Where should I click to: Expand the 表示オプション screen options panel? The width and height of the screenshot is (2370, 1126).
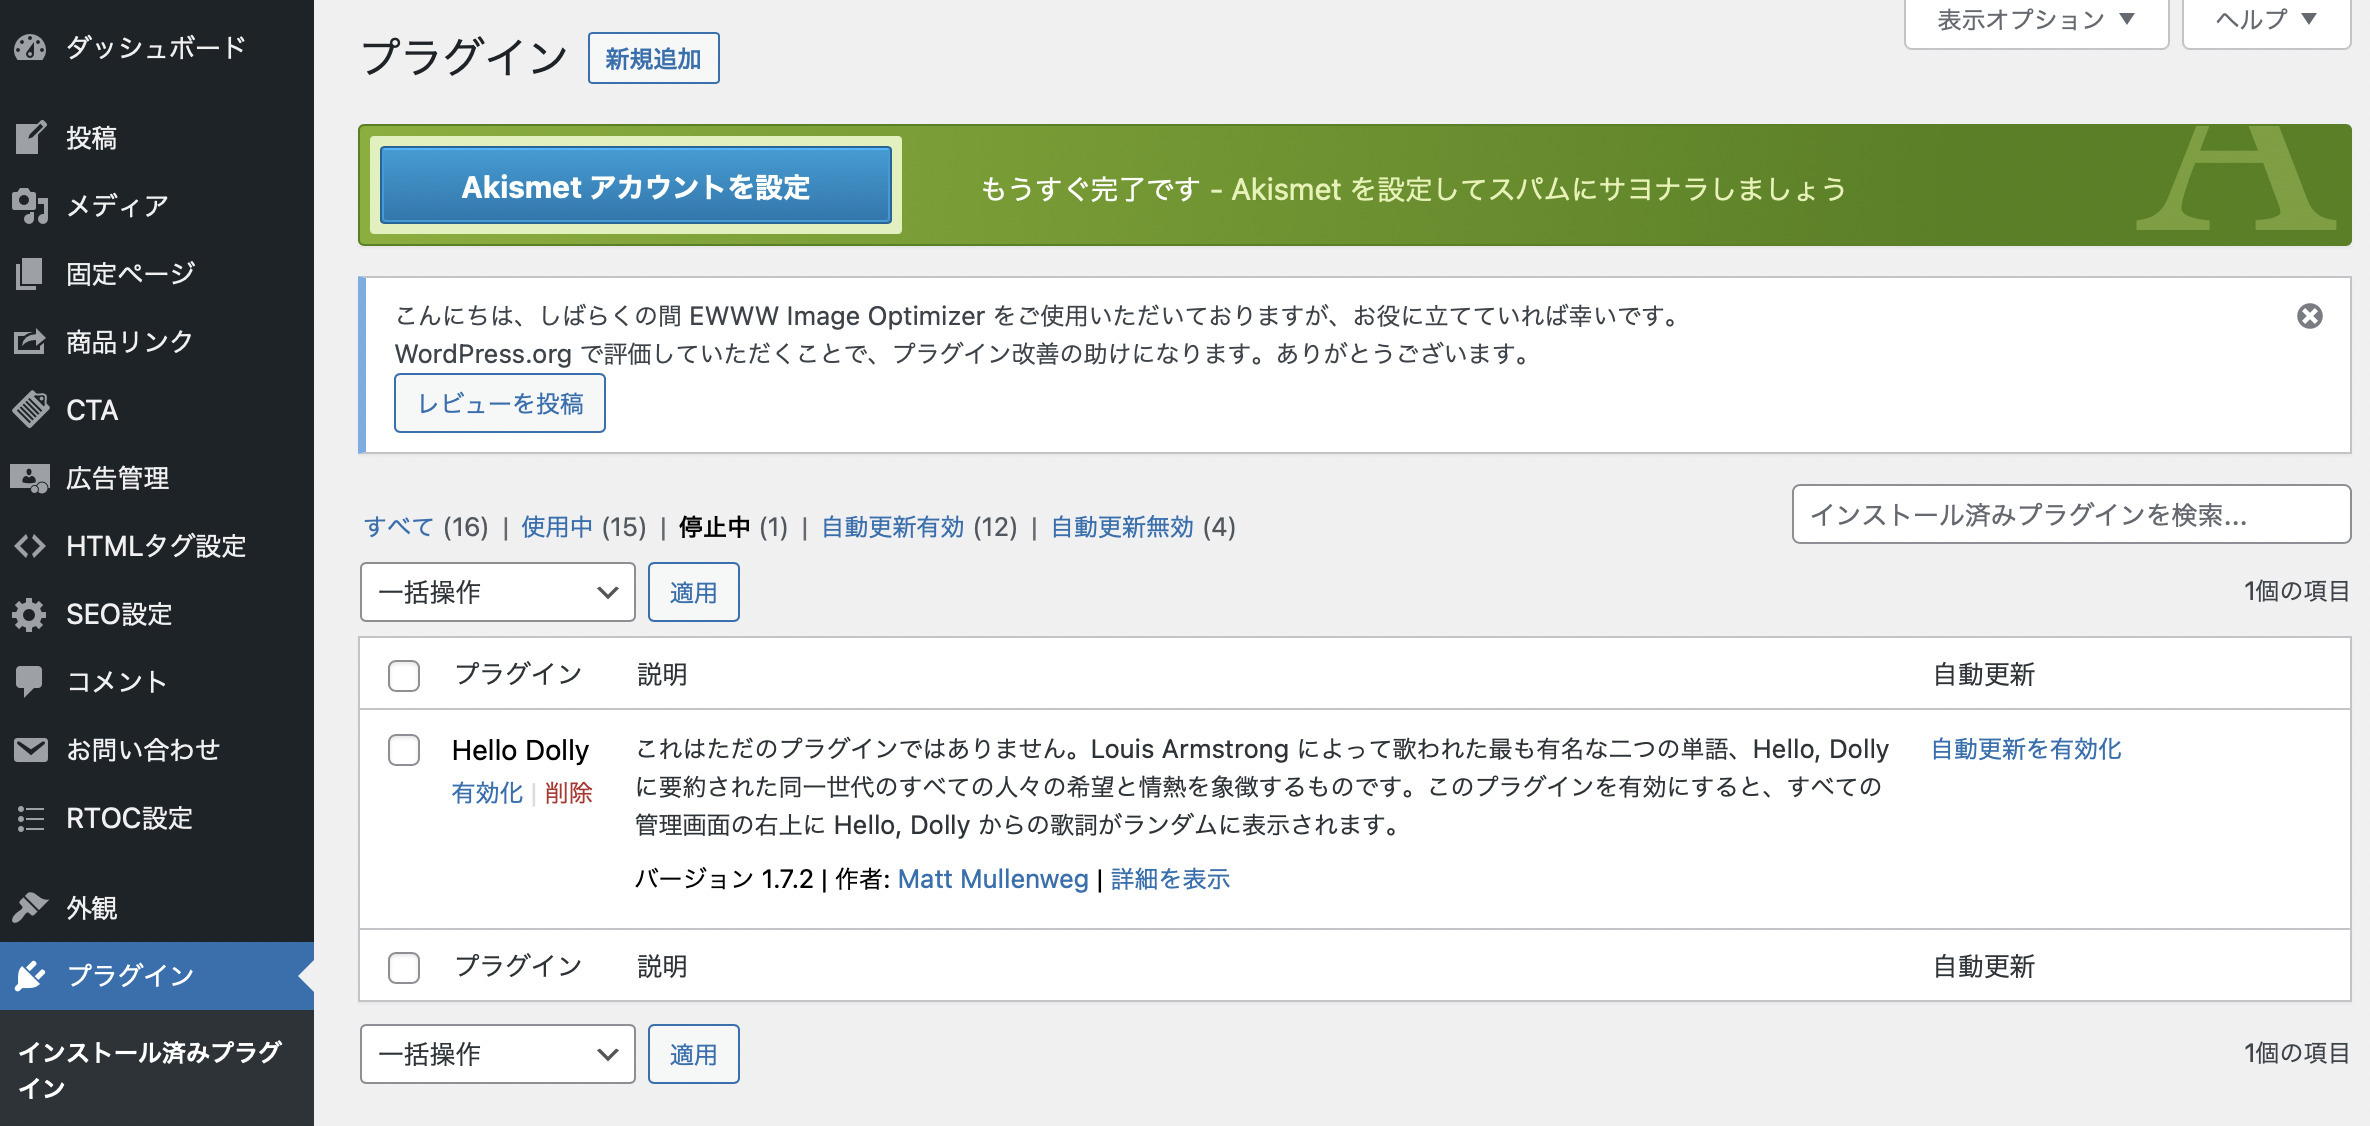(x=2035, y=20)
